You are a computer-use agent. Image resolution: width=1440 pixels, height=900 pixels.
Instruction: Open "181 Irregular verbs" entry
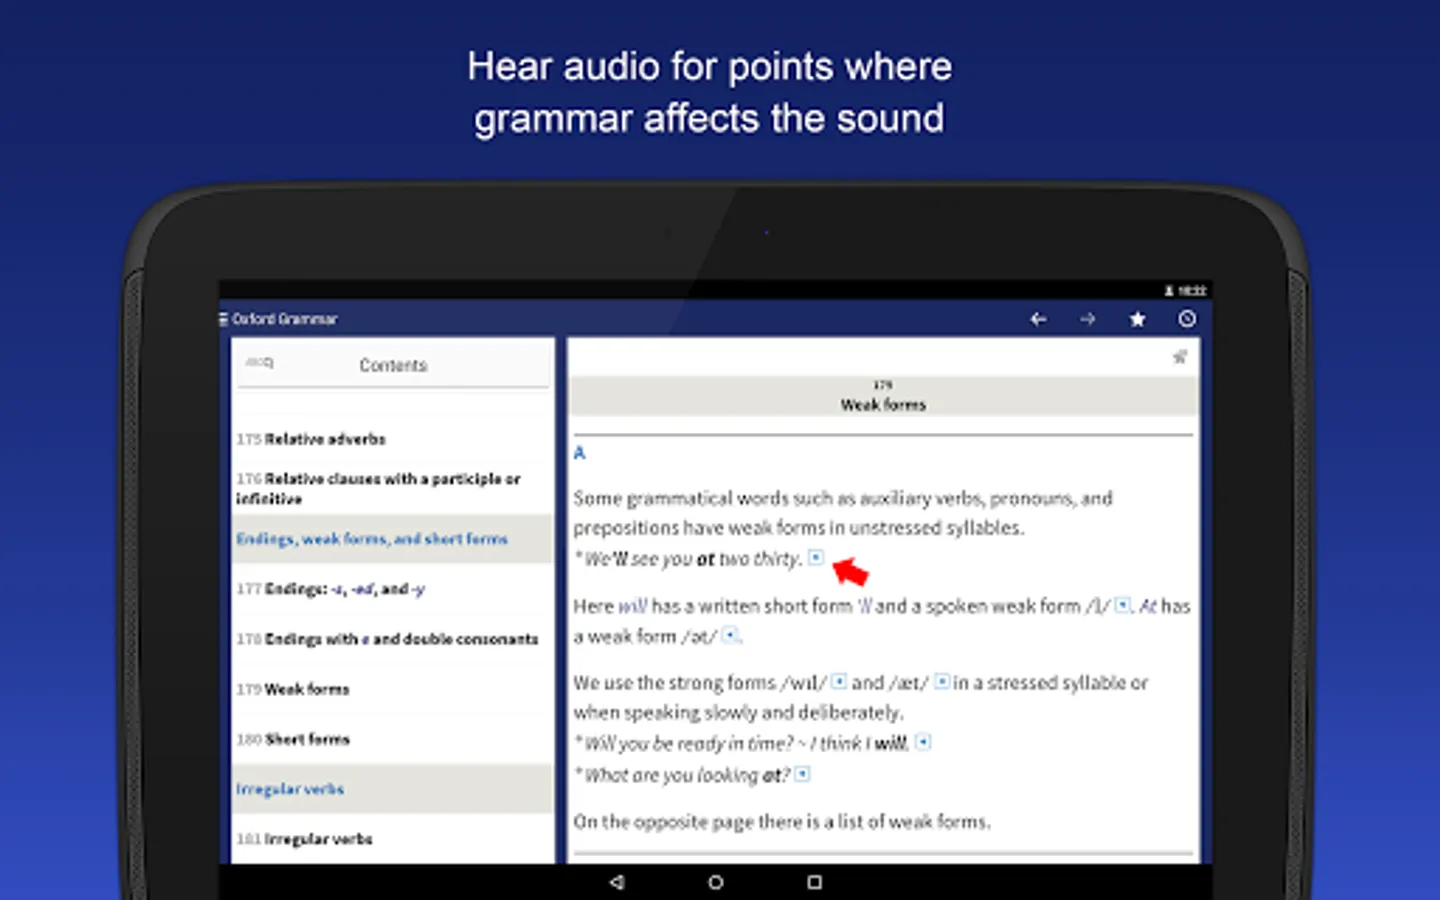coord(392,839)
